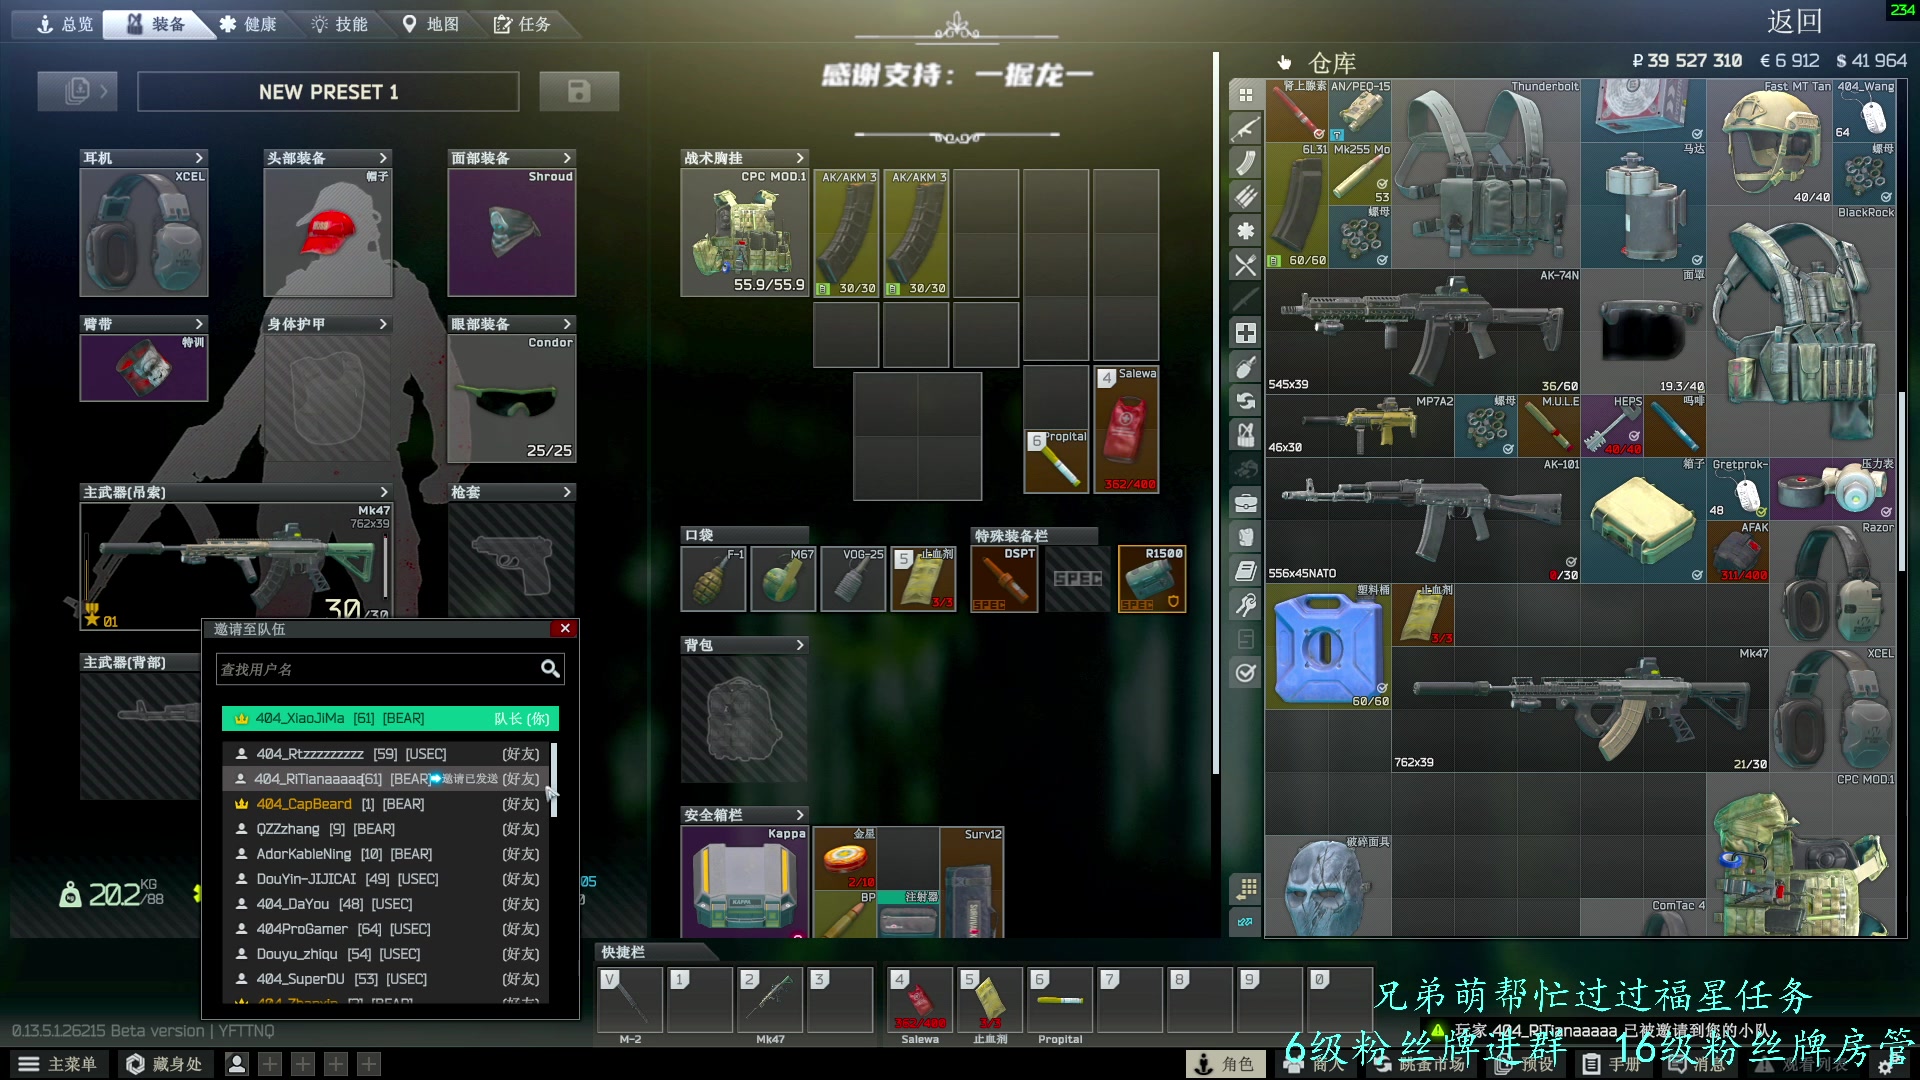Filter stash by keys icon
The image size is (1920, 1080).
click(1245, 605)
